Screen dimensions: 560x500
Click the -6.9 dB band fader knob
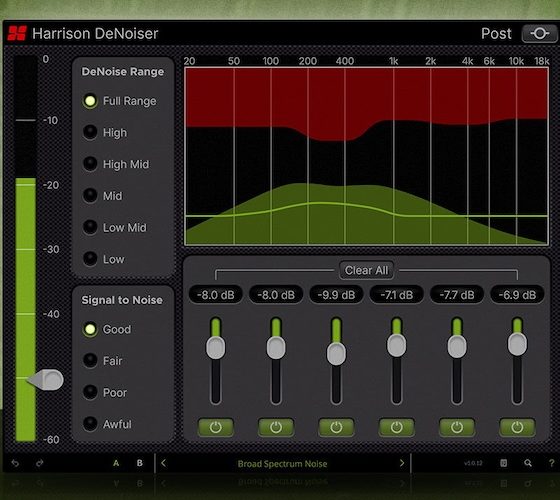518,344
